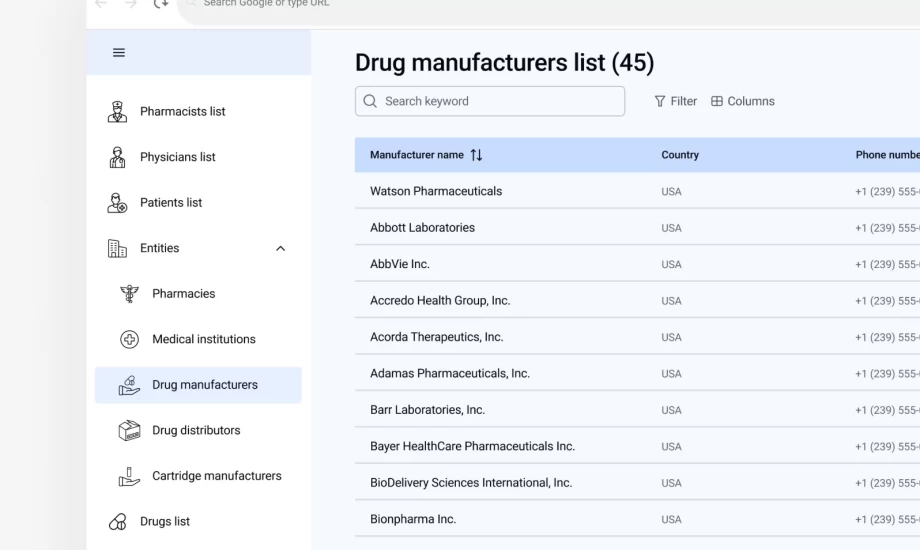
Task: Click the Phone number column header
Action: tap(887, 155)
